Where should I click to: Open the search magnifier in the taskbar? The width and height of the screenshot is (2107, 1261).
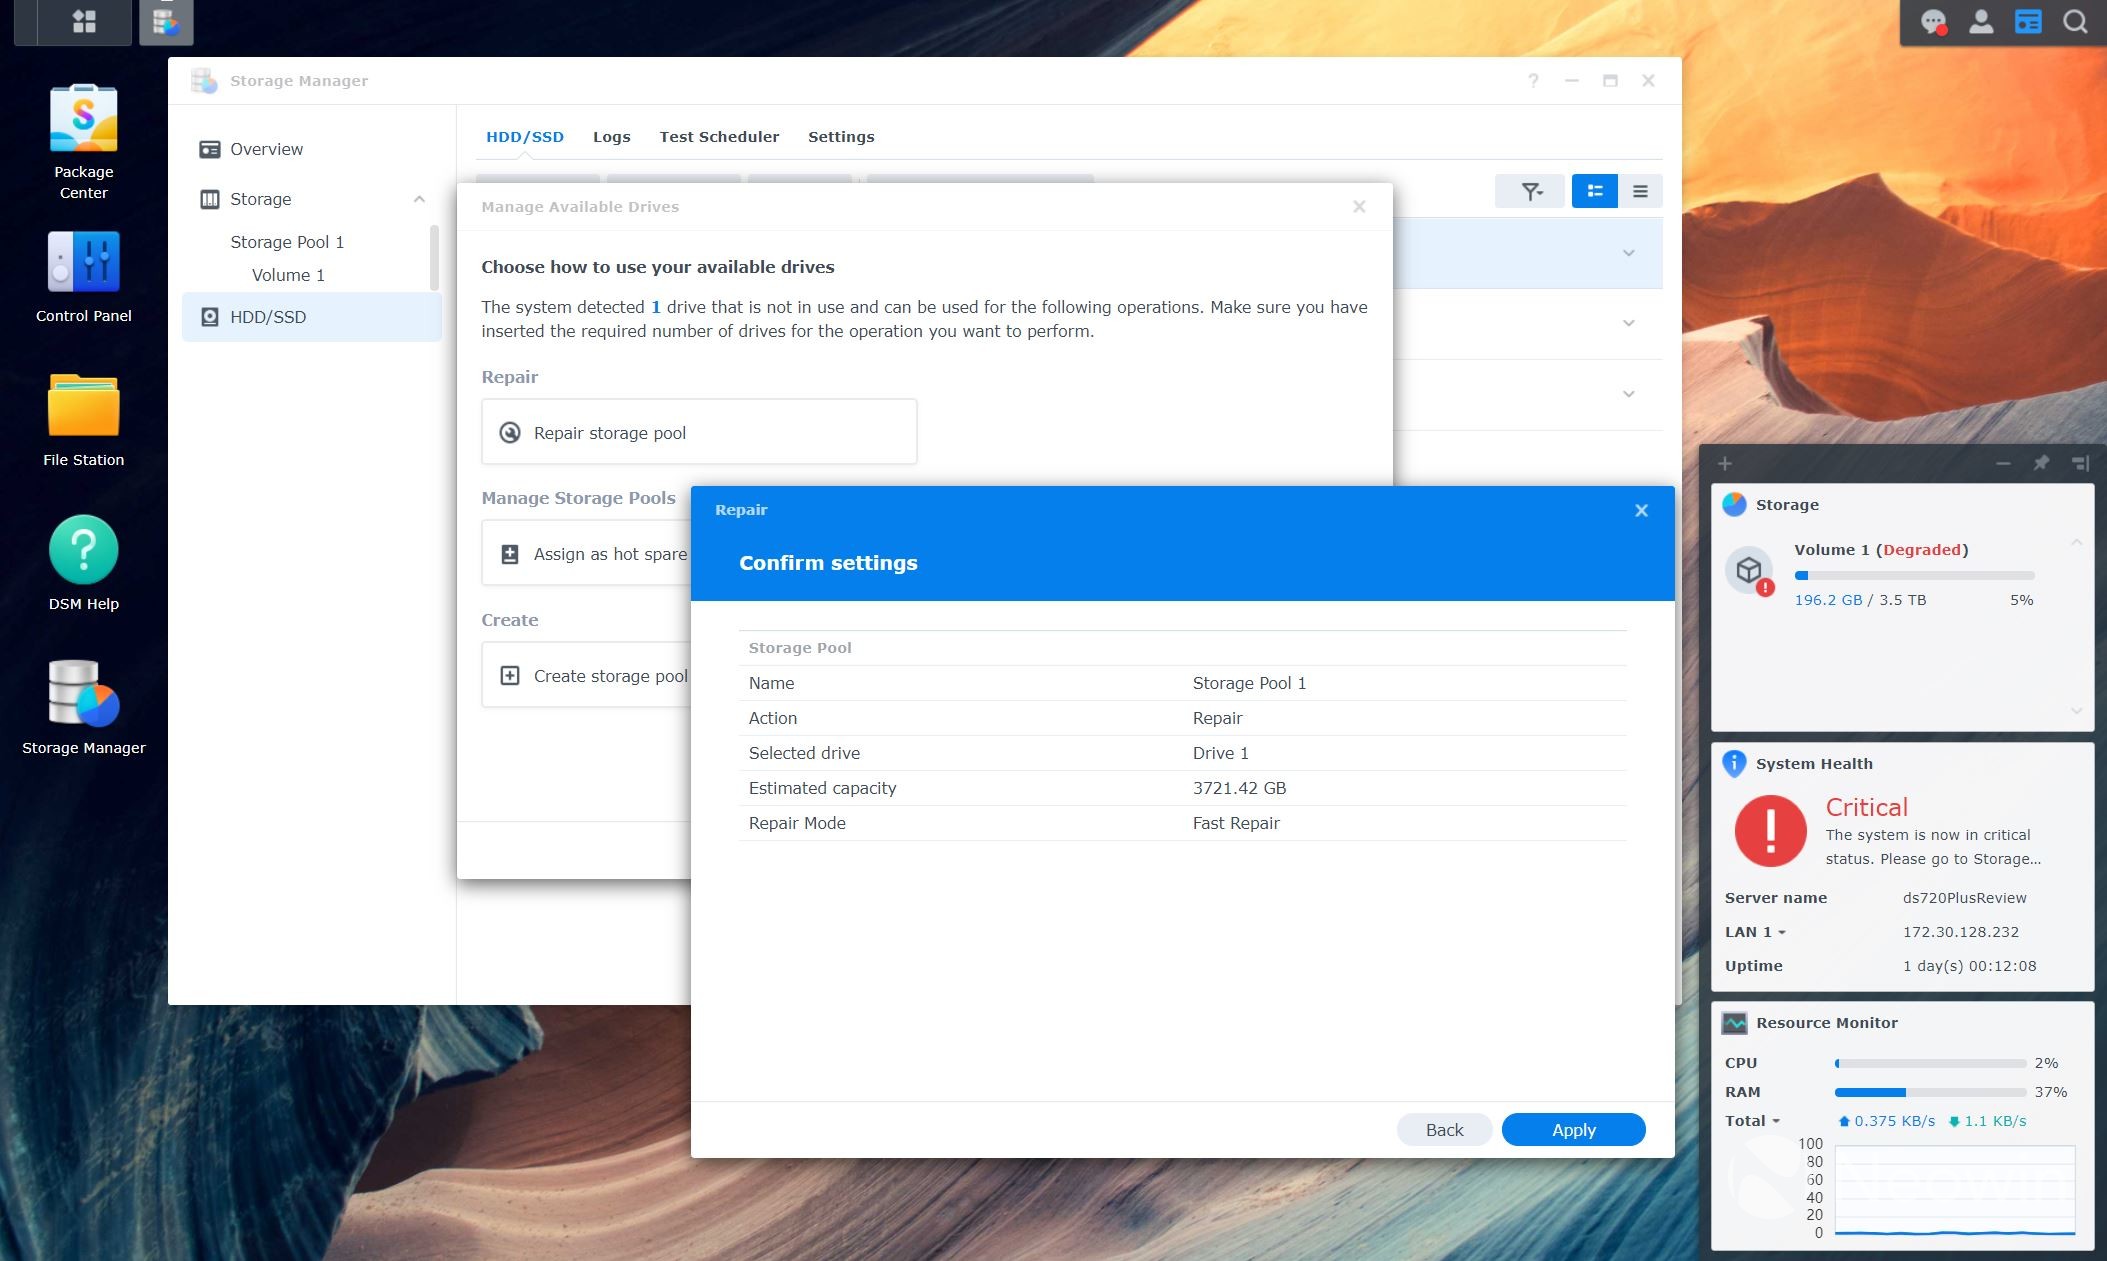pos(2074,20)
